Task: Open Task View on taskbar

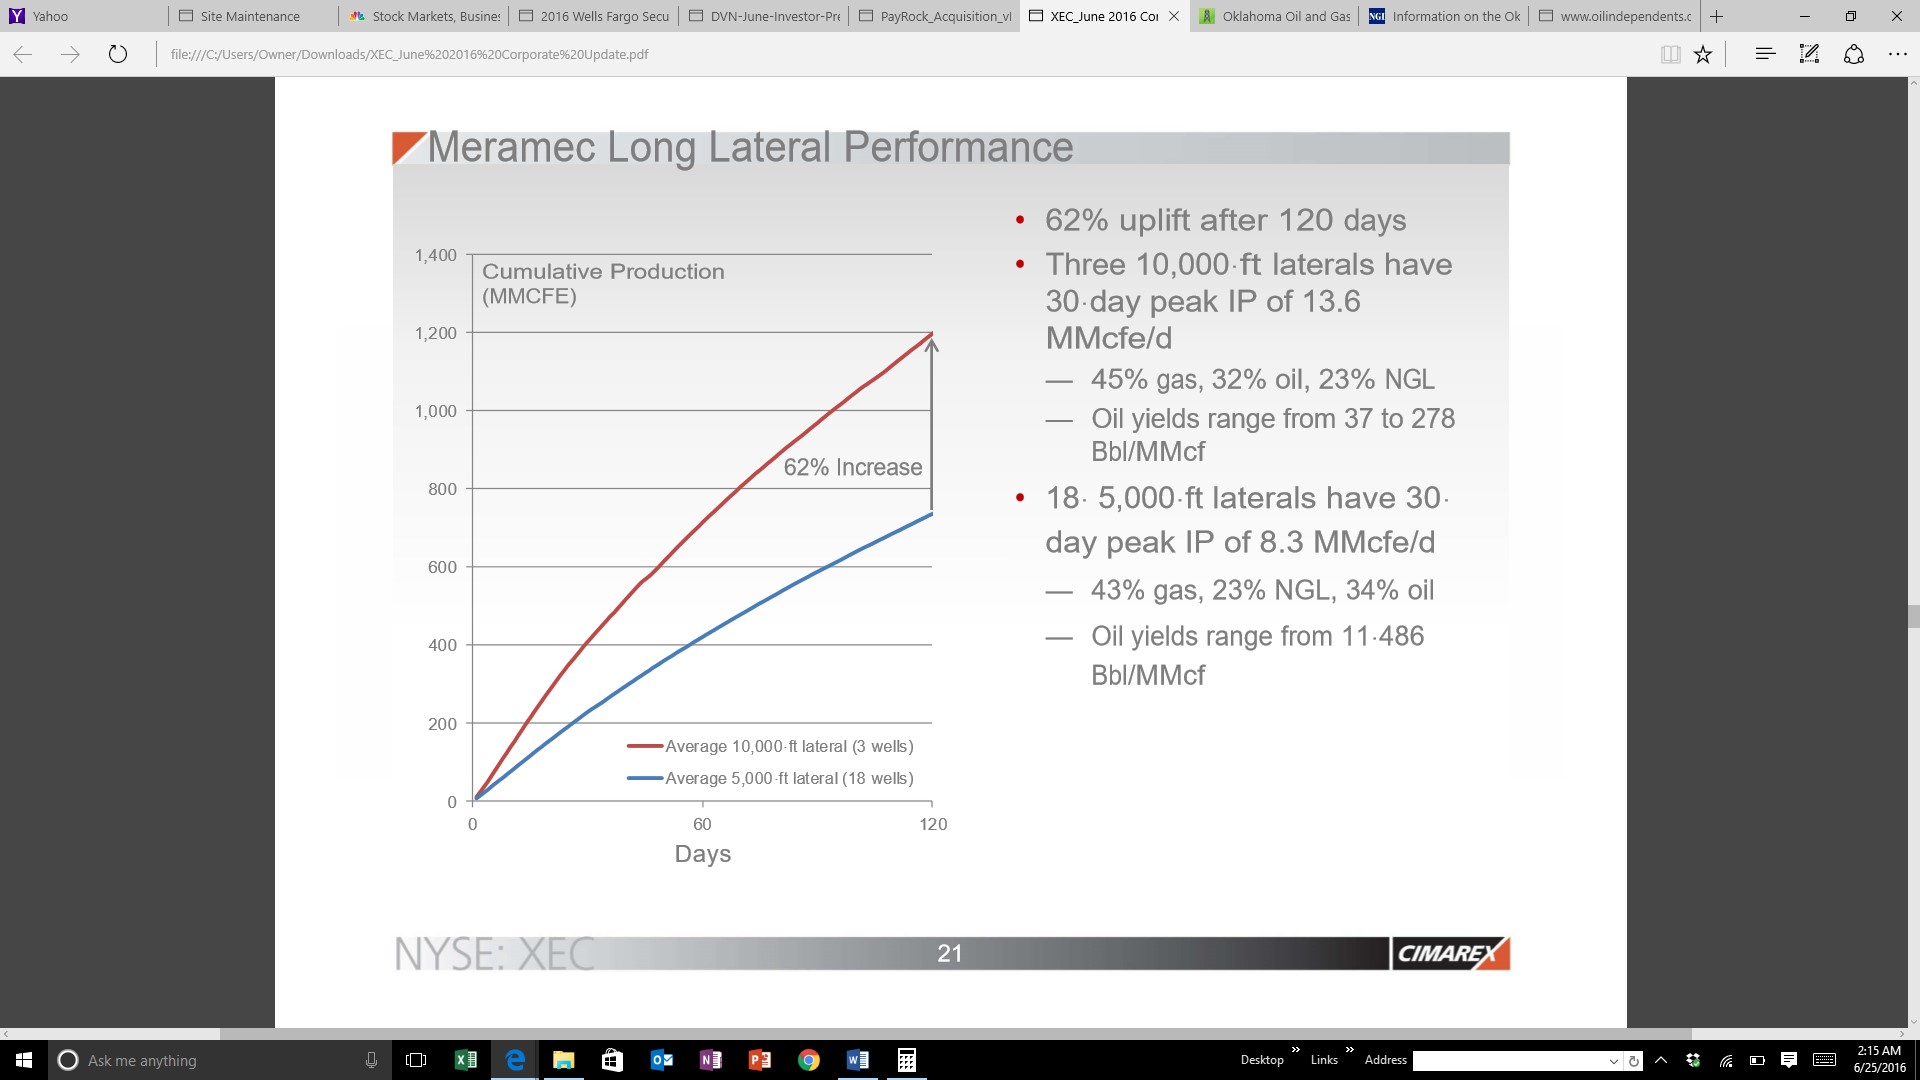Action: 416,1060
